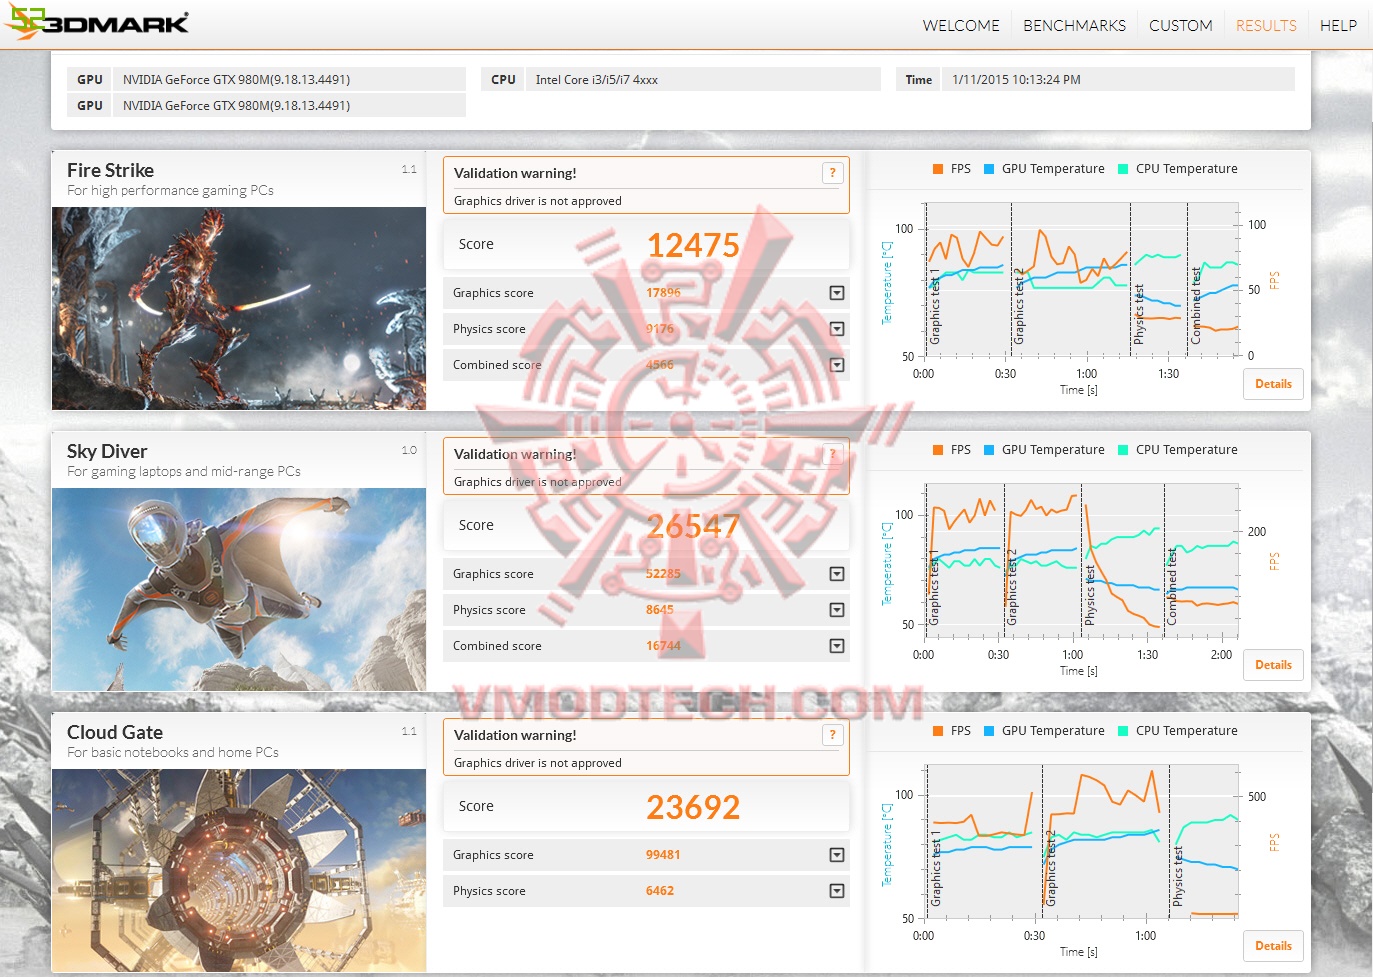Select the Cloud Gate score 23692
1373x977 pixels.
tap(693, 807)
